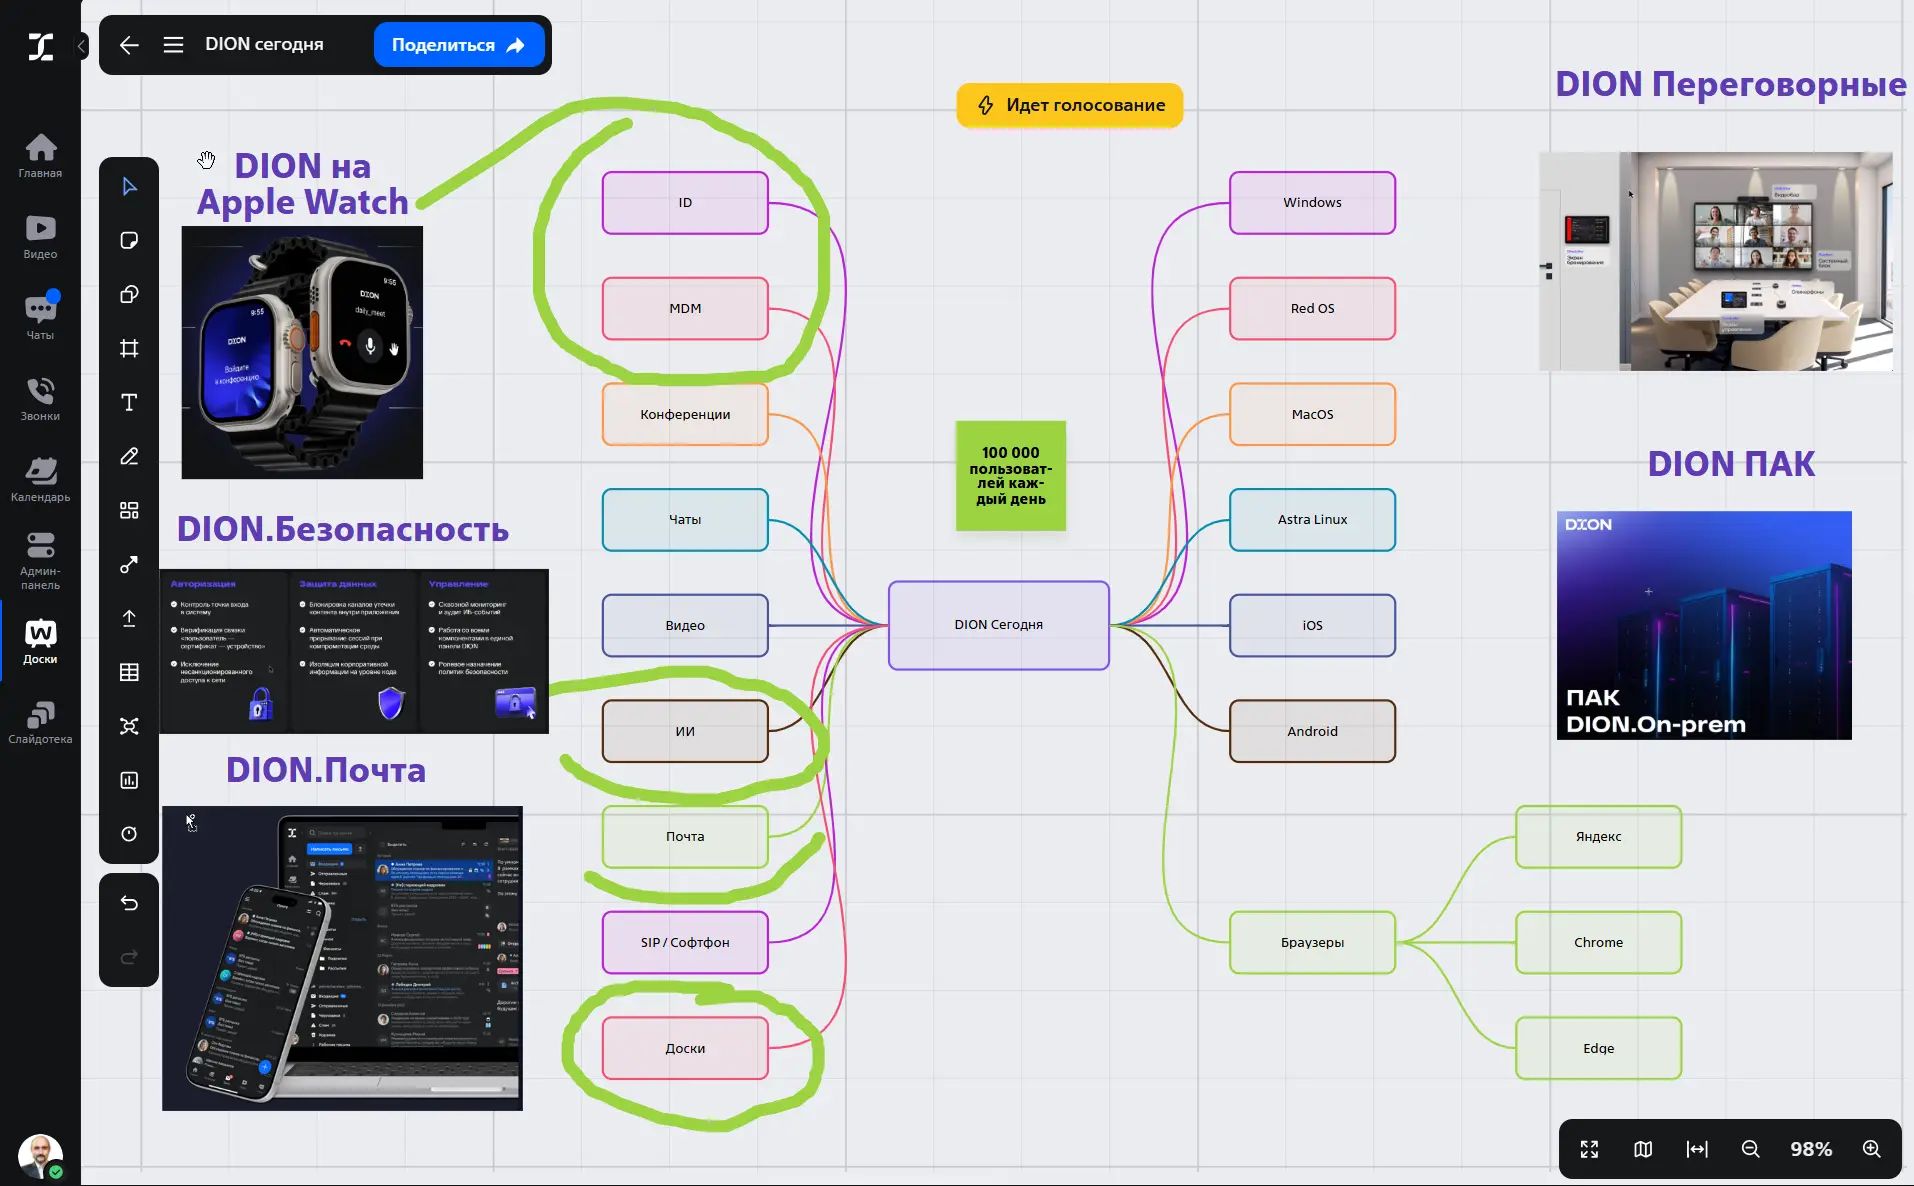Go to Главная in the sidebar
The height and width of the screenshot is (1186, 1914).
pos(40,156)
